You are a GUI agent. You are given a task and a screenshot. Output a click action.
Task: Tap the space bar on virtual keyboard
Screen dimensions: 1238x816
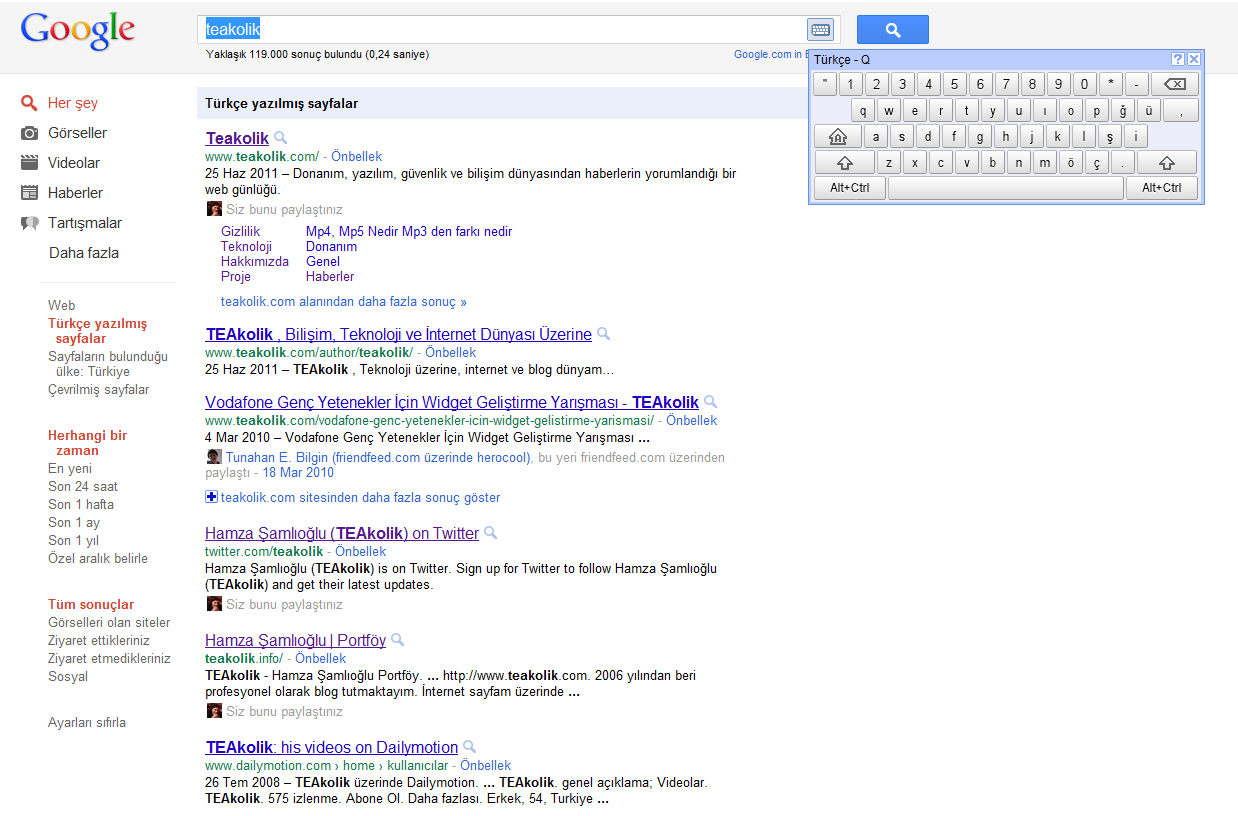(x=1005, y=188)
